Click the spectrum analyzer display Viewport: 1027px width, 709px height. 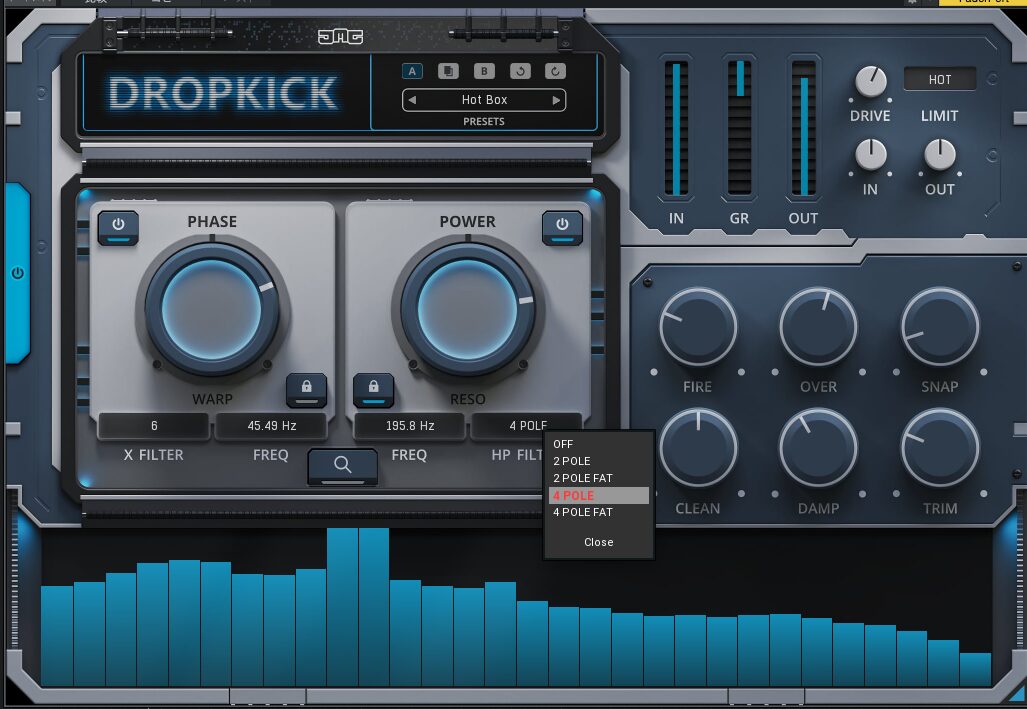point(516,607)
